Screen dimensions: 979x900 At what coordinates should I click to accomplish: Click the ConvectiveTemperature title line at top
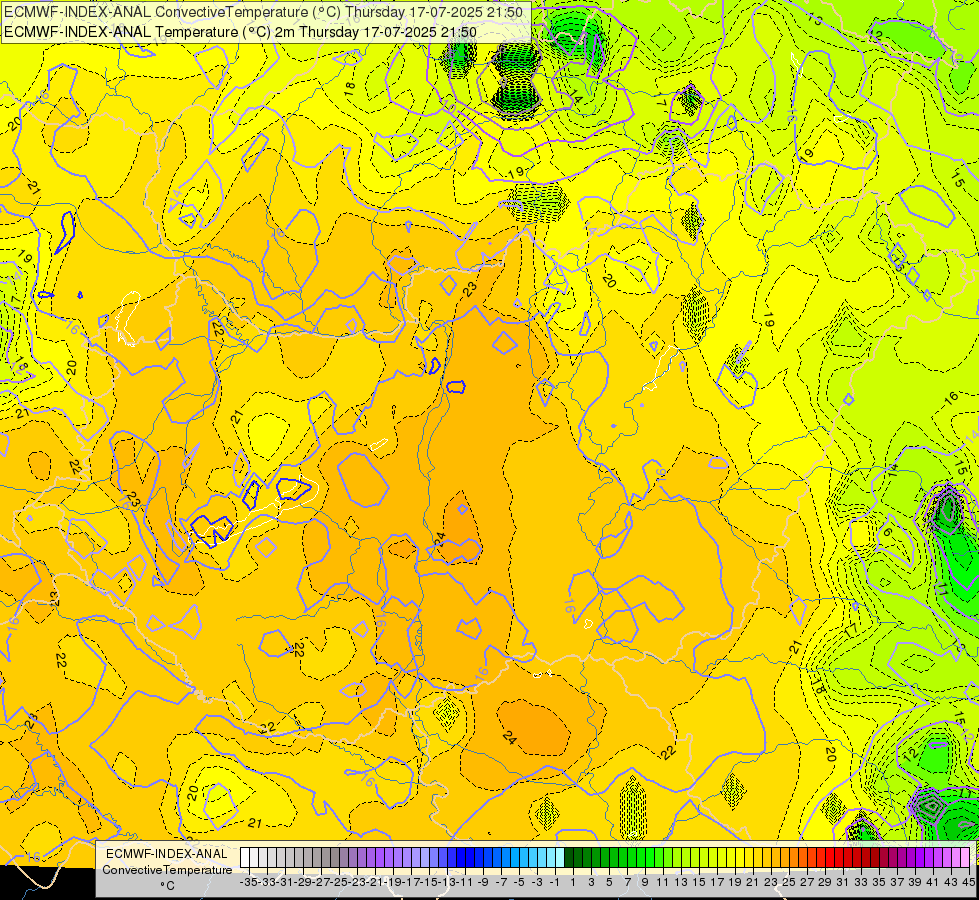tap(263, 12)
